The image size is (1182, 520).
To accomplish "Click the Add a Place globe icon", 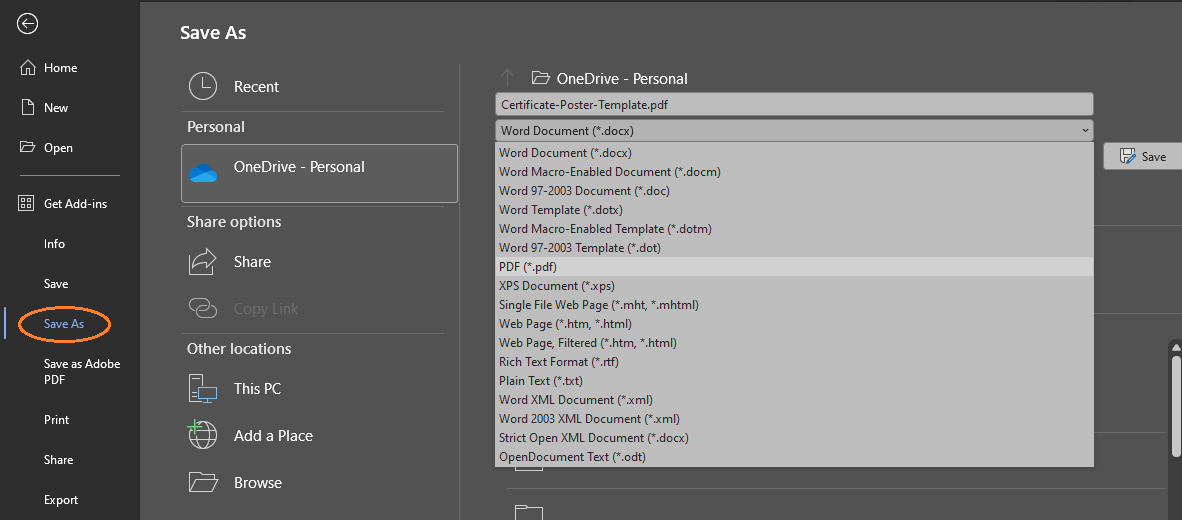I will [203, 436].
